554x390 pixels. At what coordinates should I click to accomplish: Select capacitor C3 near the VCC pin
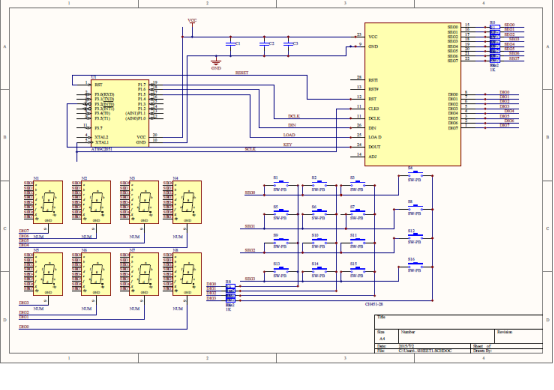(x=288, y=44)
